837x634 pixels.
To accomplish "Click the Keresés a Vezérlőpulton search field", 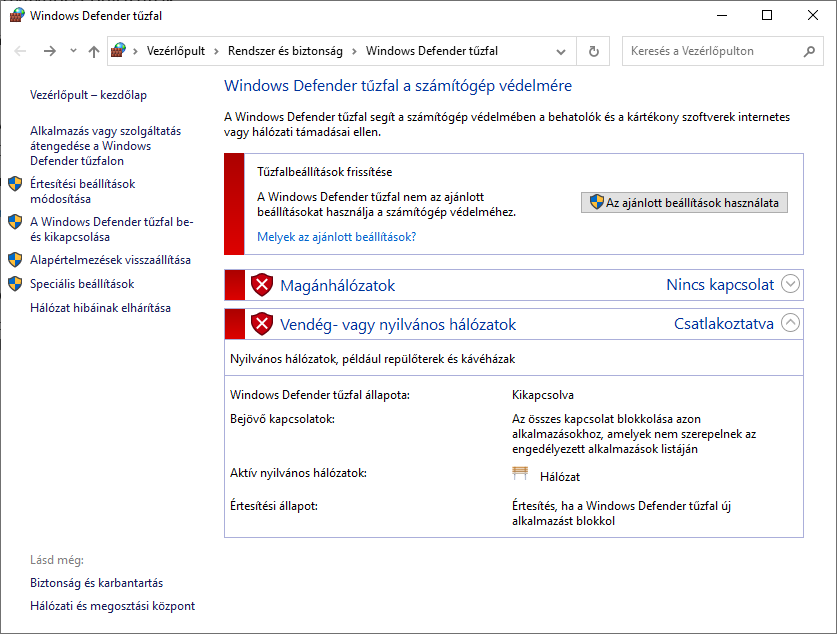I will pos(723,51).
